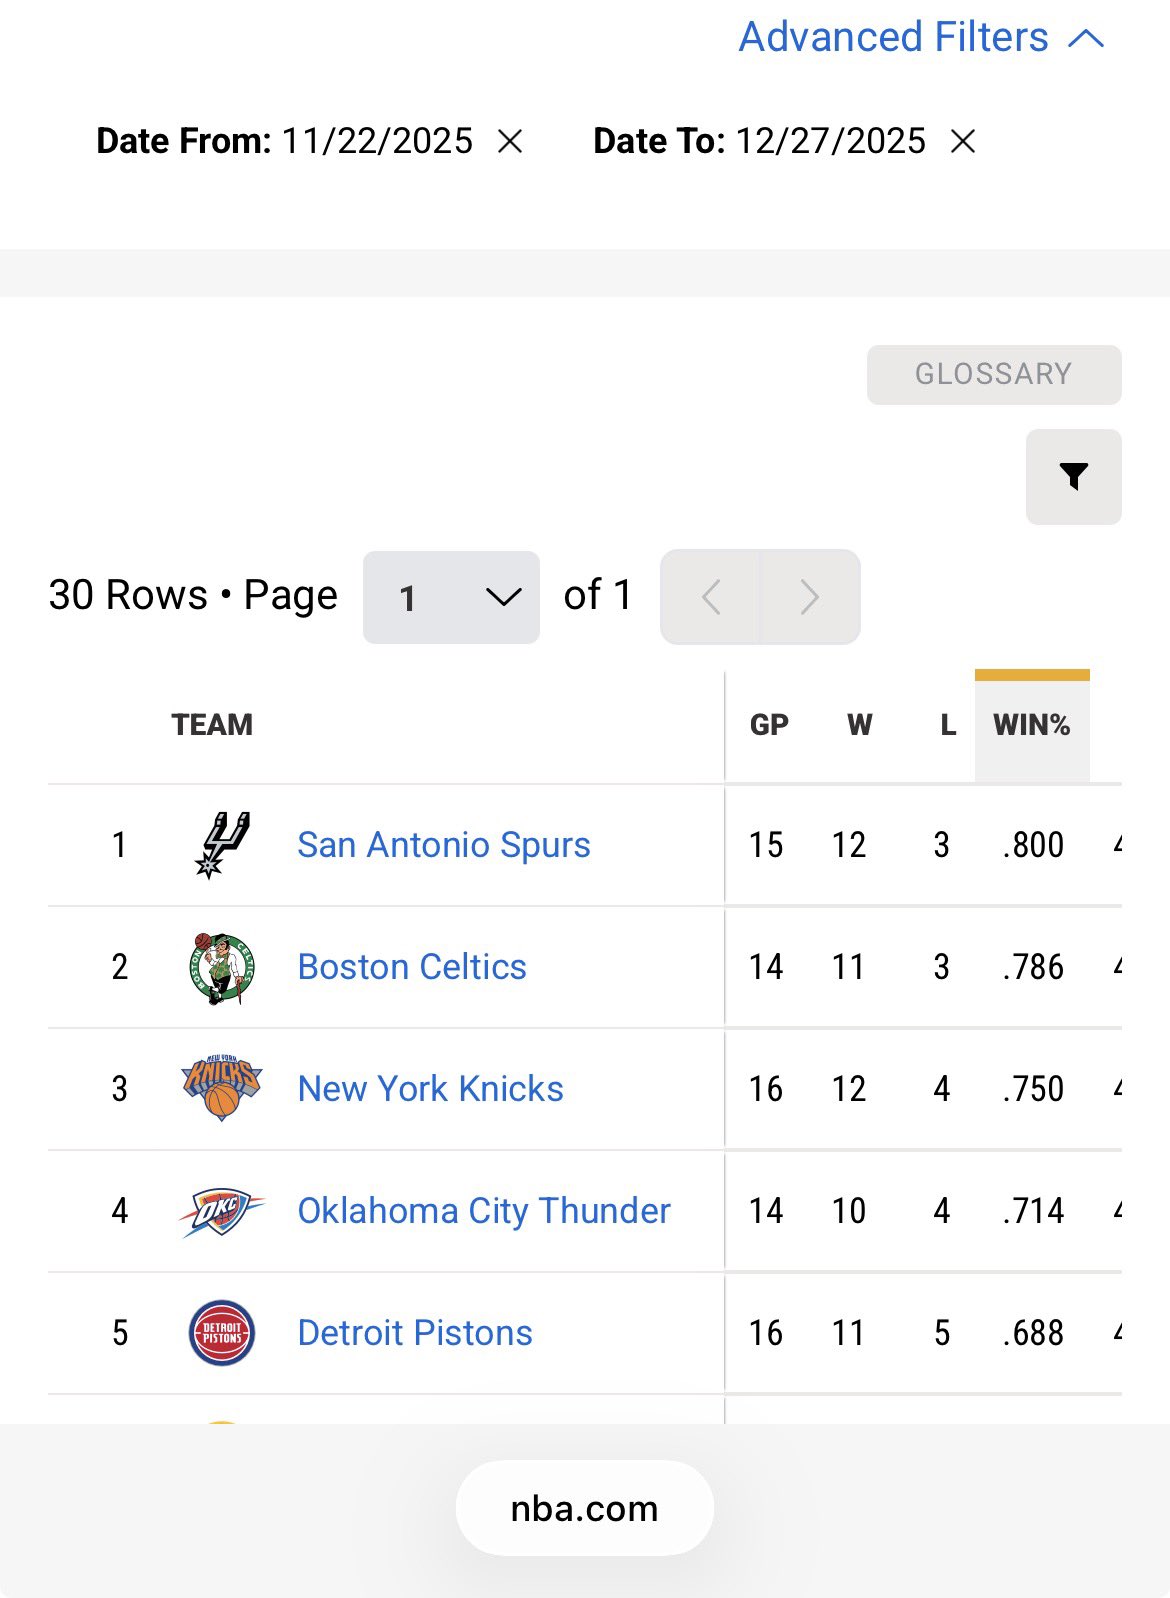This screenshot has width=1170, height=1598.
Task: Click the San Antonio Spurs logo
Action: point(222,845)
